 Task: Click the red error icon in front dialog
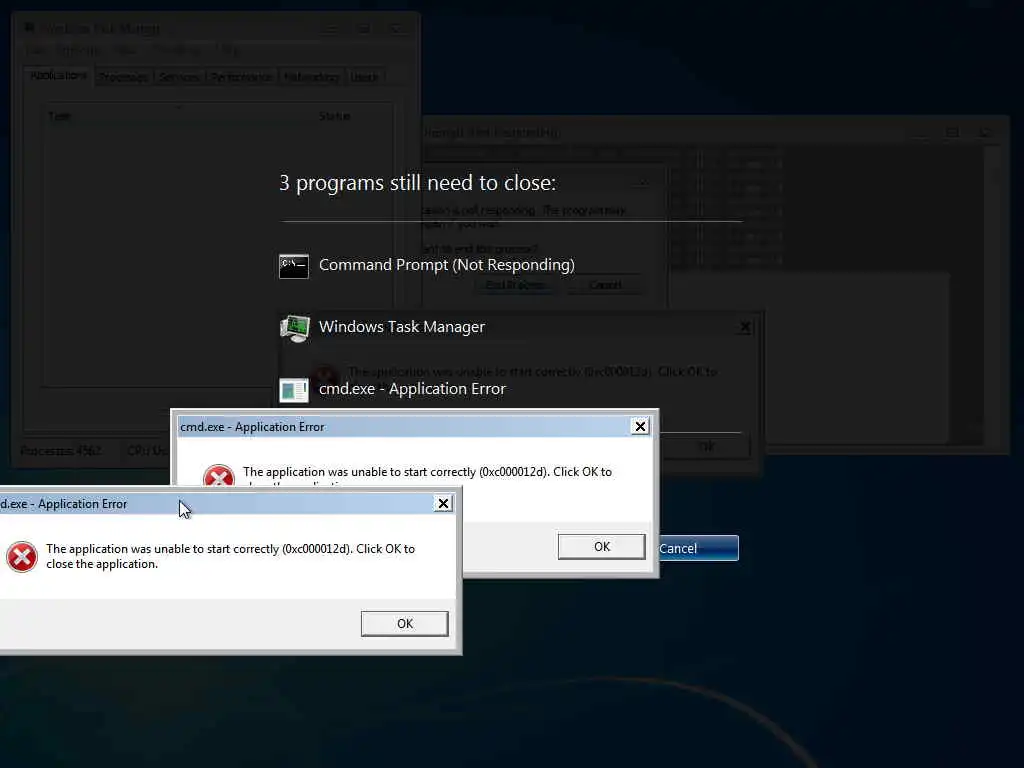tap(22, 557)
